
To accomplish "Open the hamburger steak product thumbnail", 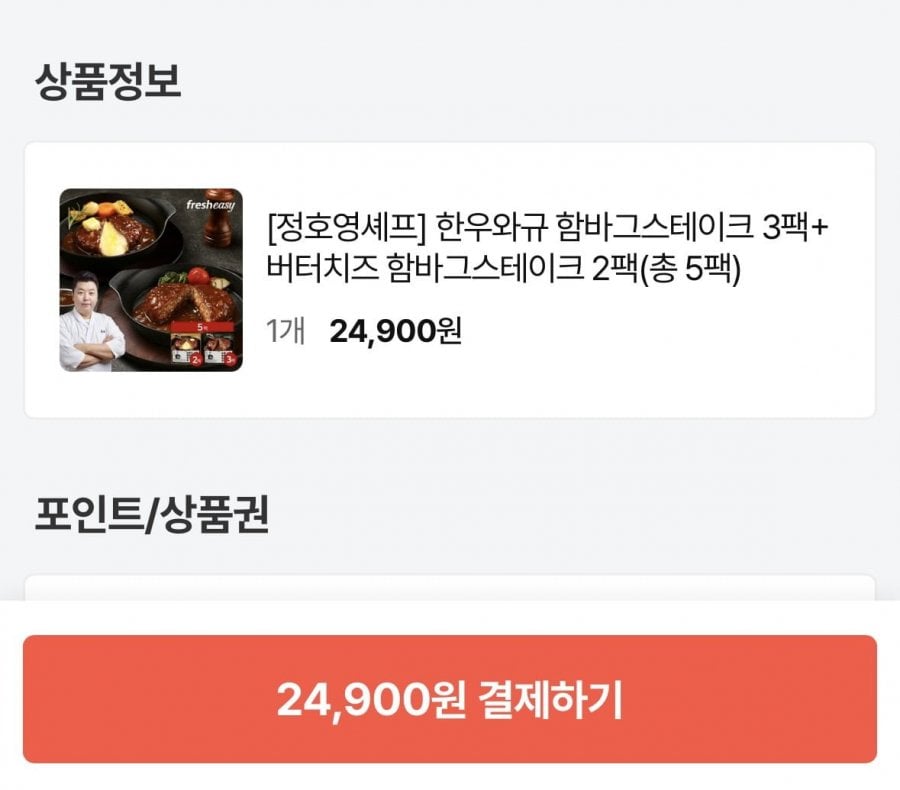I will click(x=151, y=280).
